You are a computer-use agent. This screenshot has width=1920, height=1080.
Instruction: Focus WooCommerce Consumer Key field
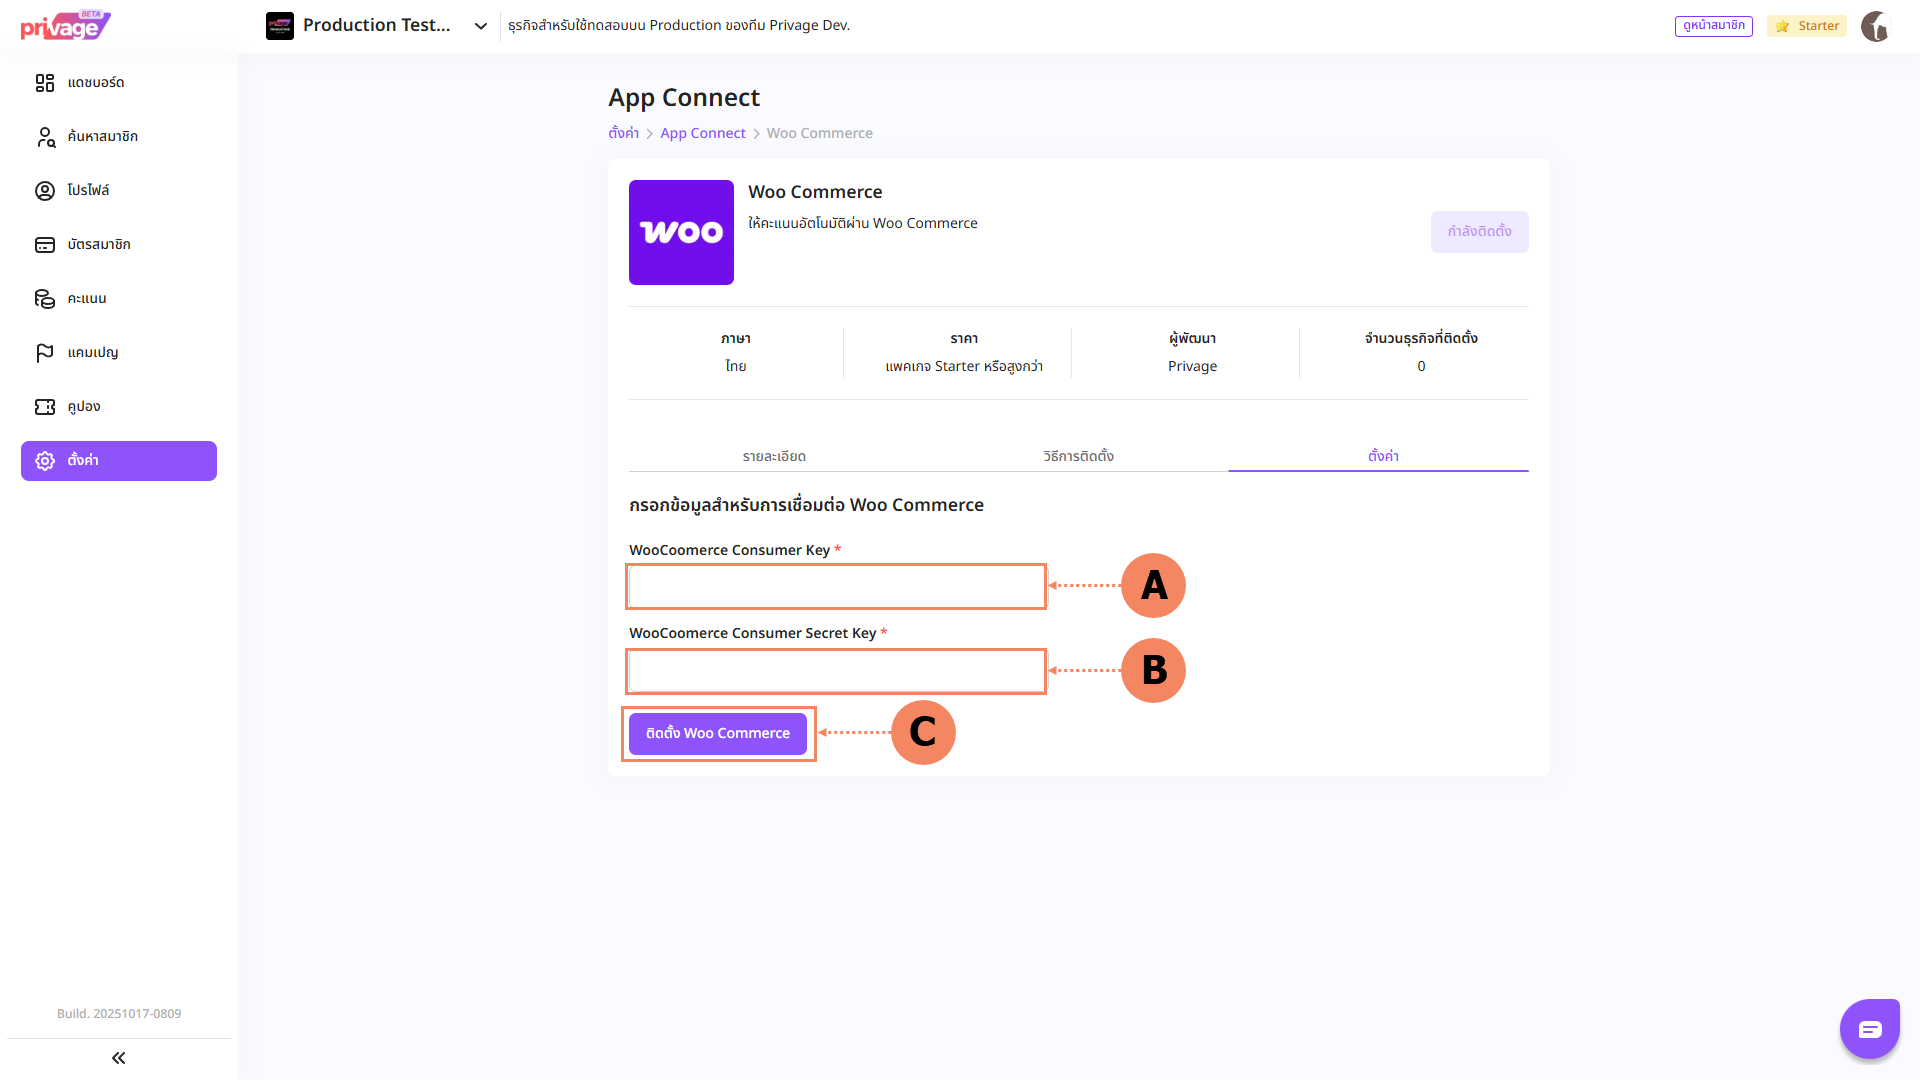click(836, 587)
